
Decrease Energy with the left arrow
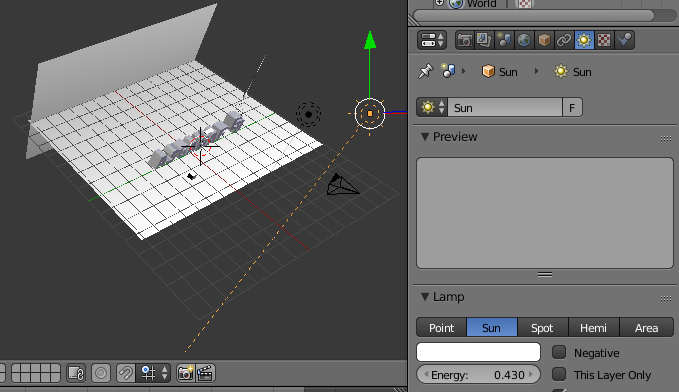pyautogui.click(x=426, y=375)
